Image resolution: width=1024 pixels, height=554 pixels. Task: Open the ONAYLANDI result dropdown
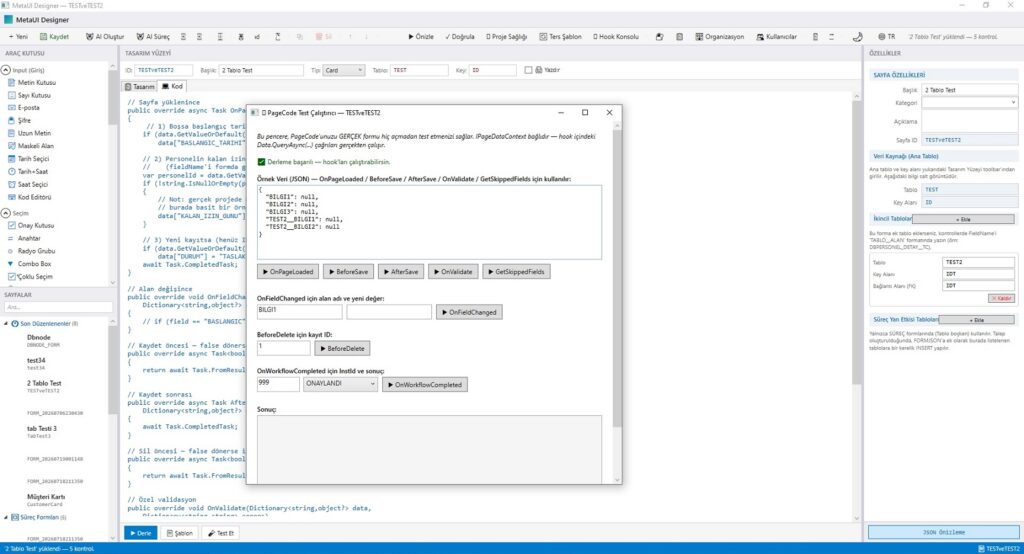(340, 384)
